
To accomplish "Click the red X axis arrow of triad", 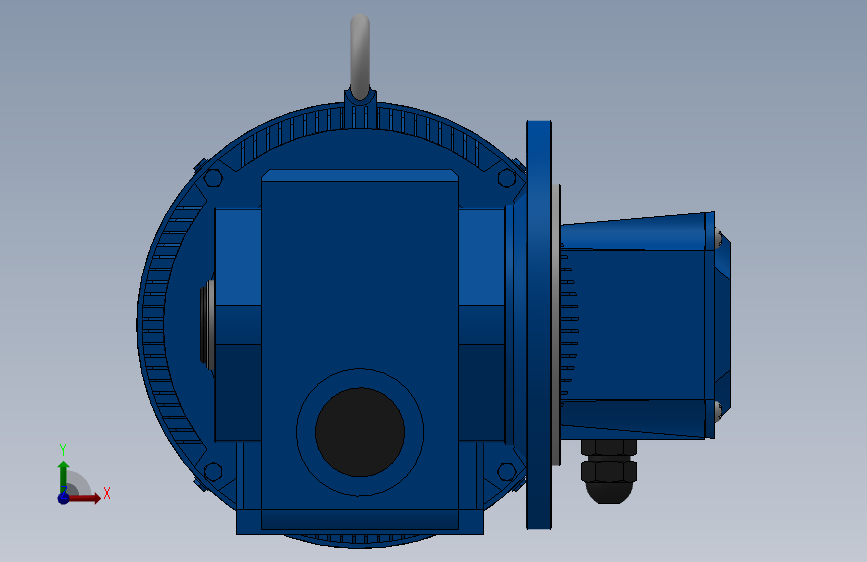I will pos(85,498).
